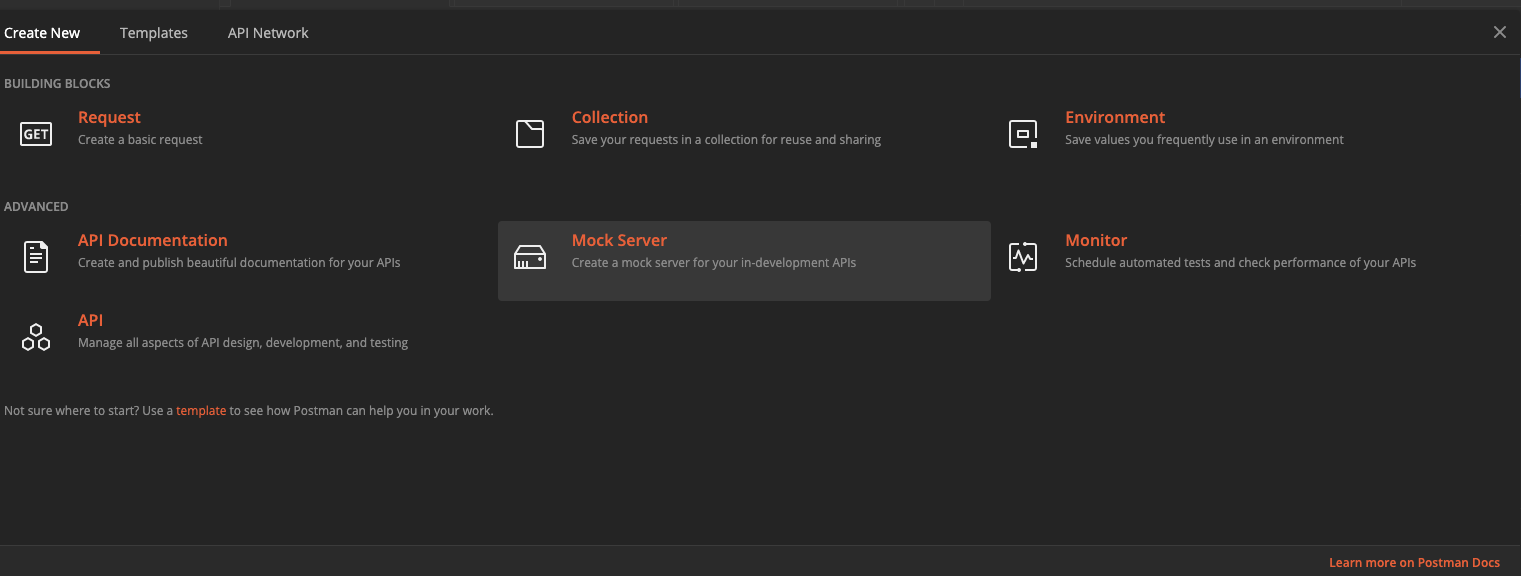Follow the inline template link

(201, 410)
